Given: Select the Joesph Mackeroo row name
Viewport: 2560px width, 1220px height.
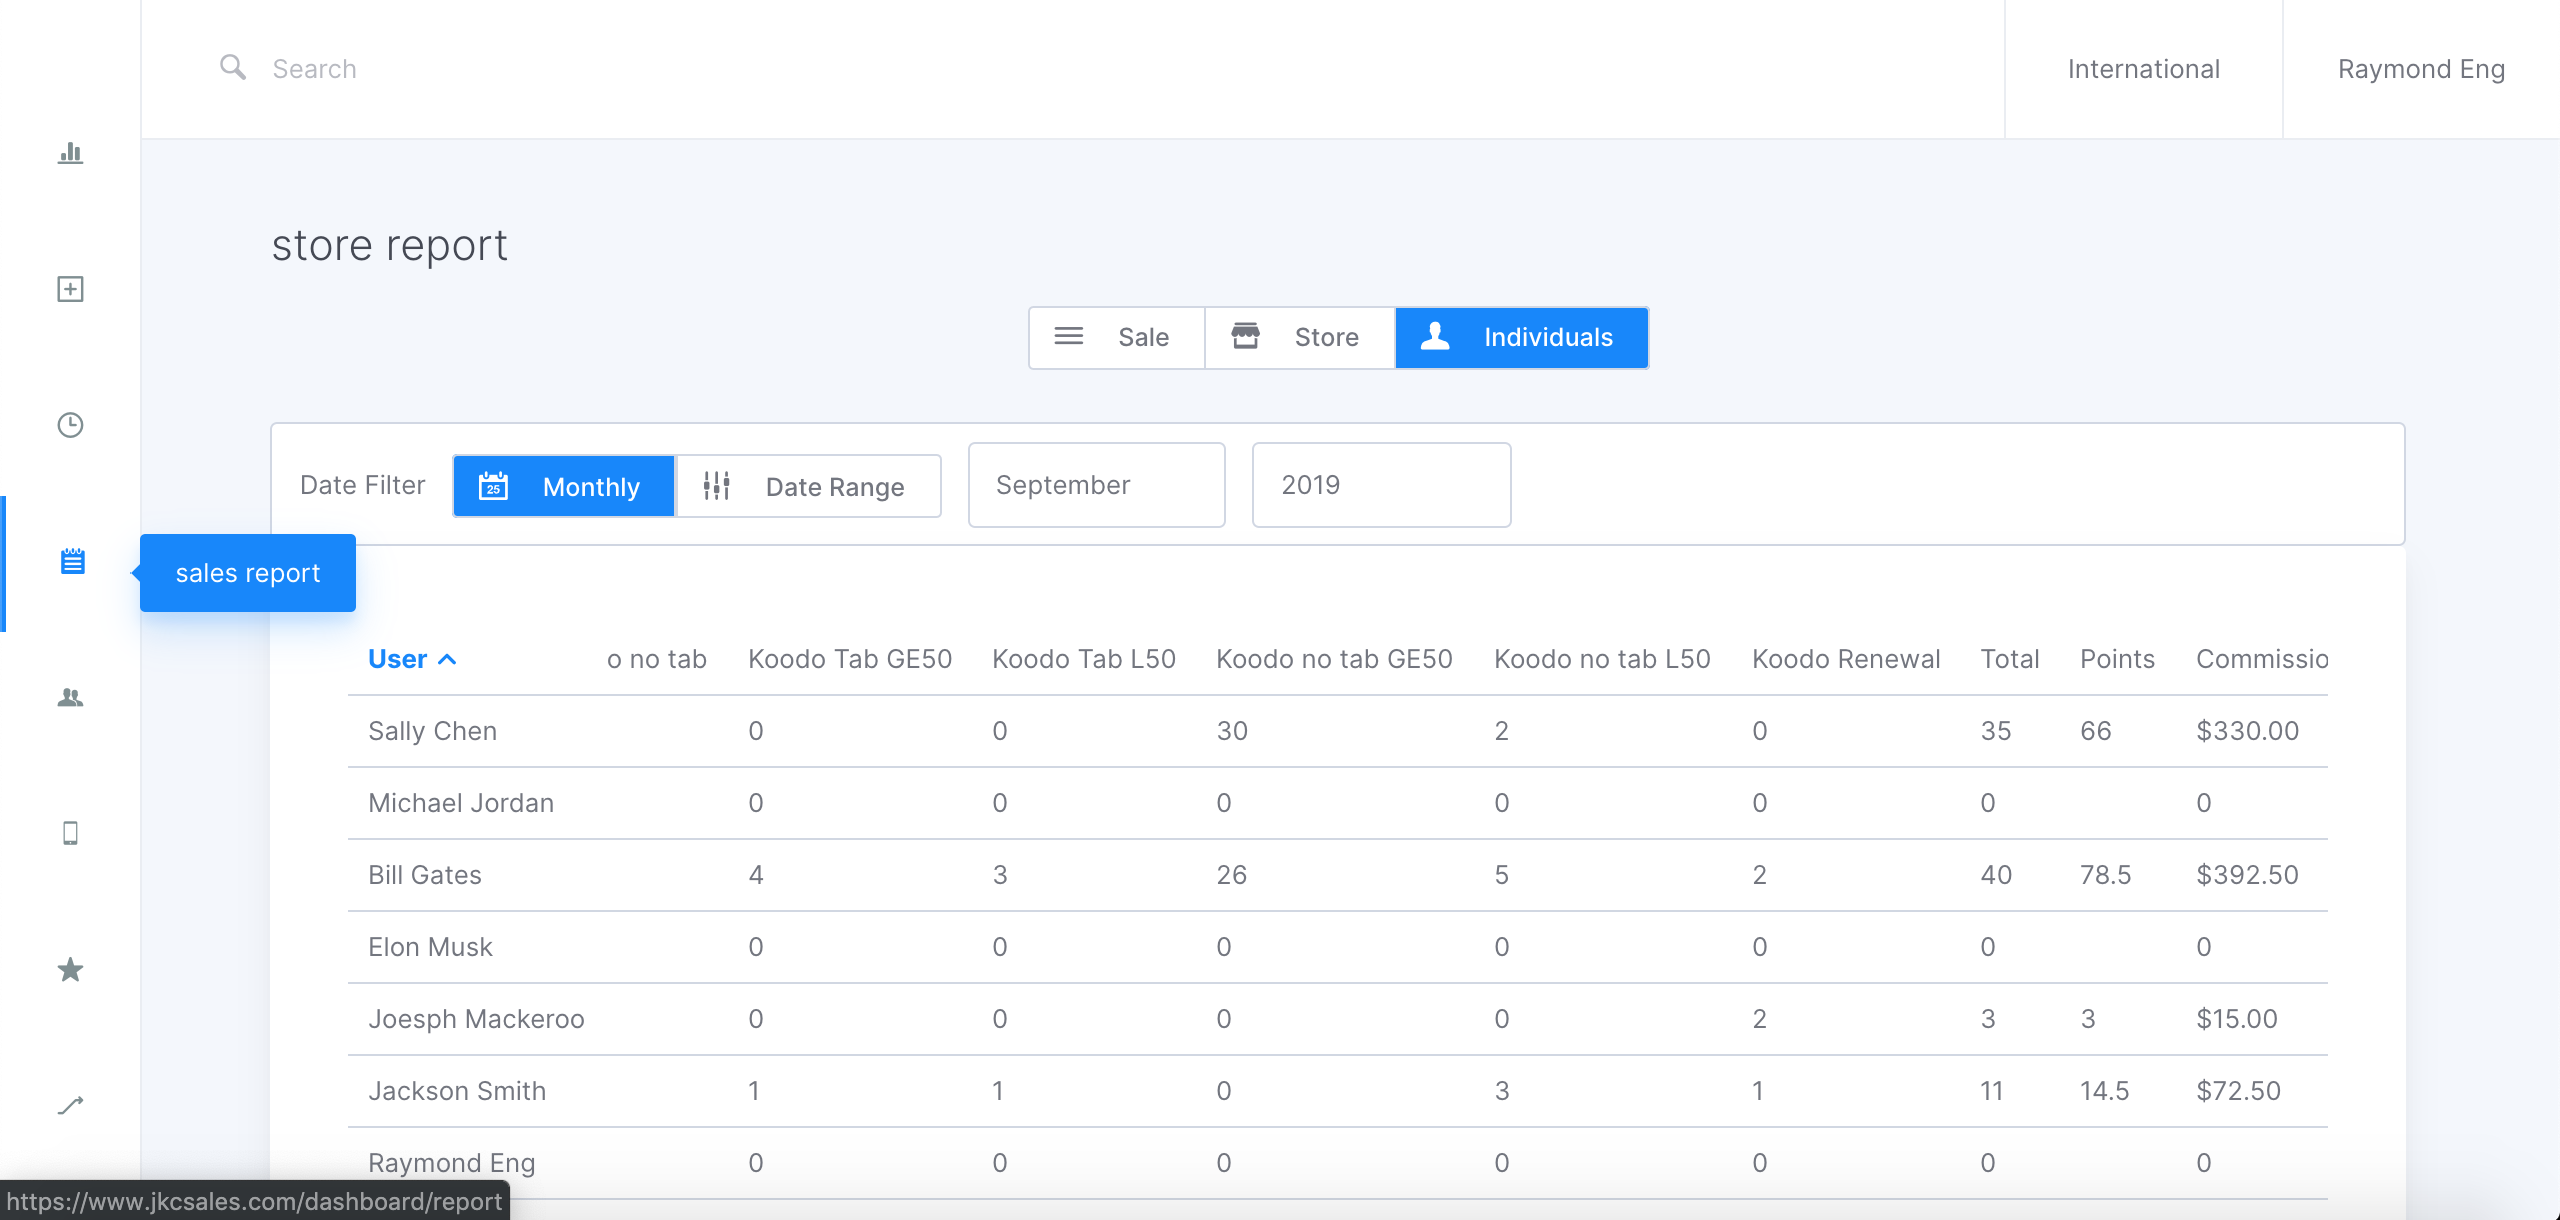Looking at the screenshot, I should coord(476,1019).
